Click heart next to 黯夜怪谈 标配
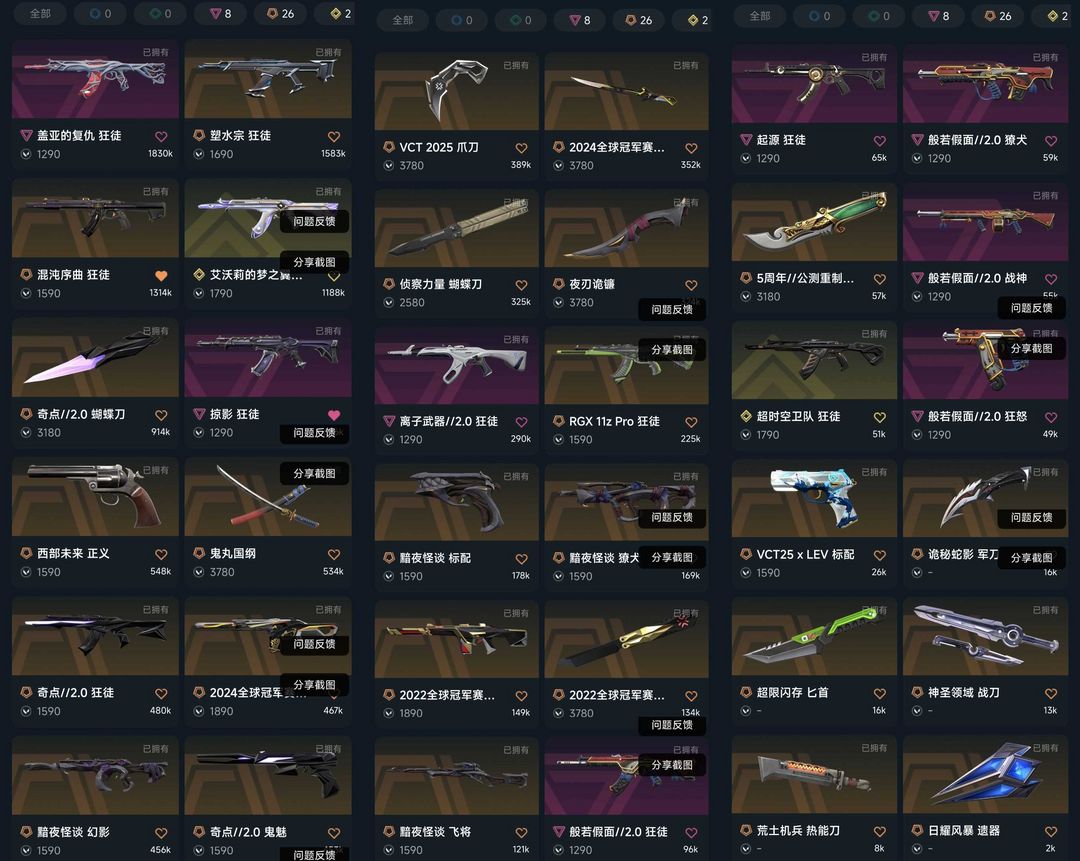The image size is (1080, 861). [x=521, y=559]
